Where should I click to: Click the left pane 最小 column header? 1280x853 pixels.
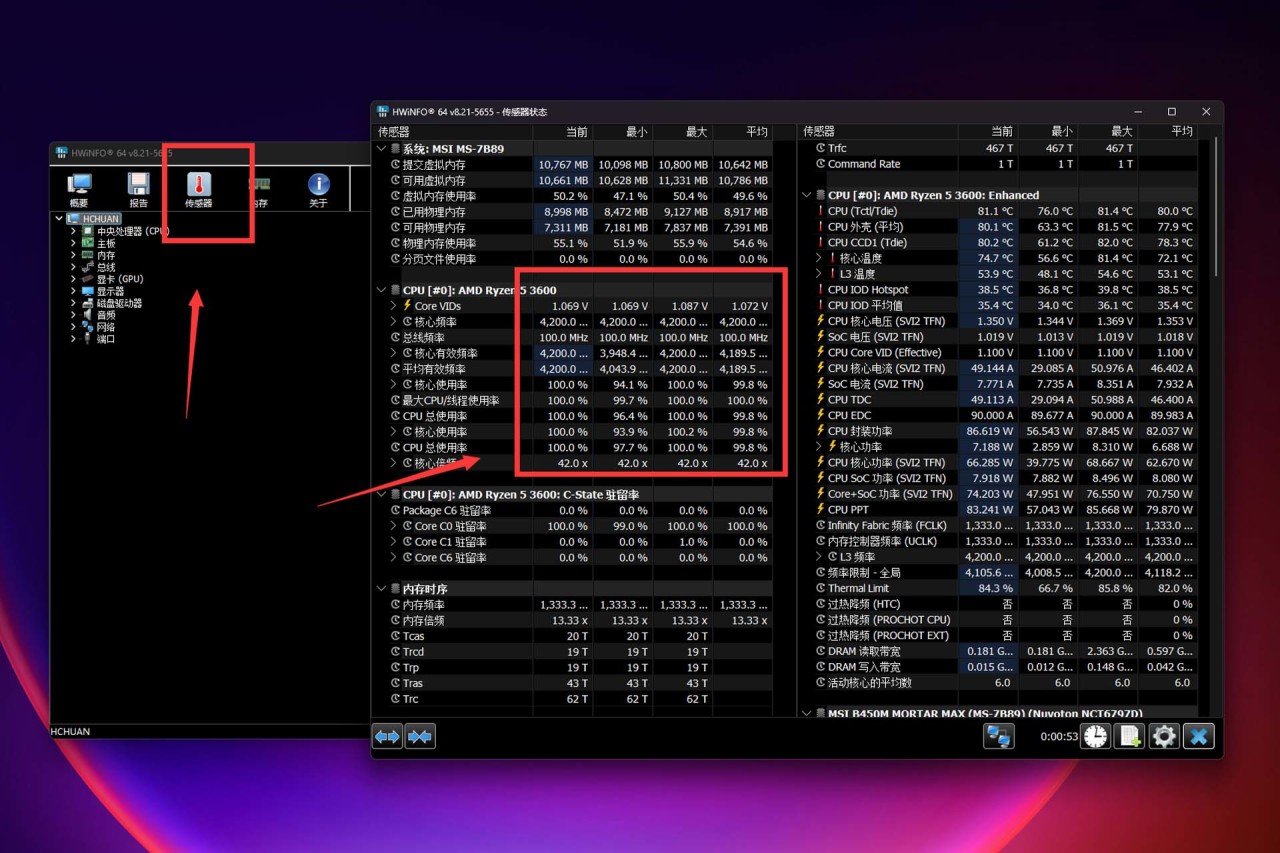[x=623, y=132]
